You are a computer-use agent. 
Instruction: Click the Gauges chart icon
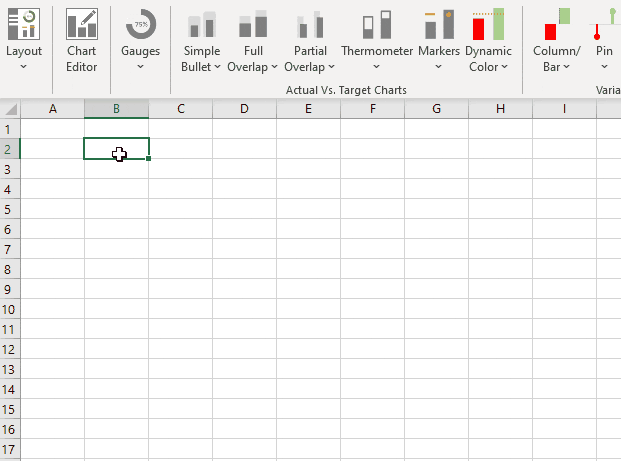click(x=140, y=24)
